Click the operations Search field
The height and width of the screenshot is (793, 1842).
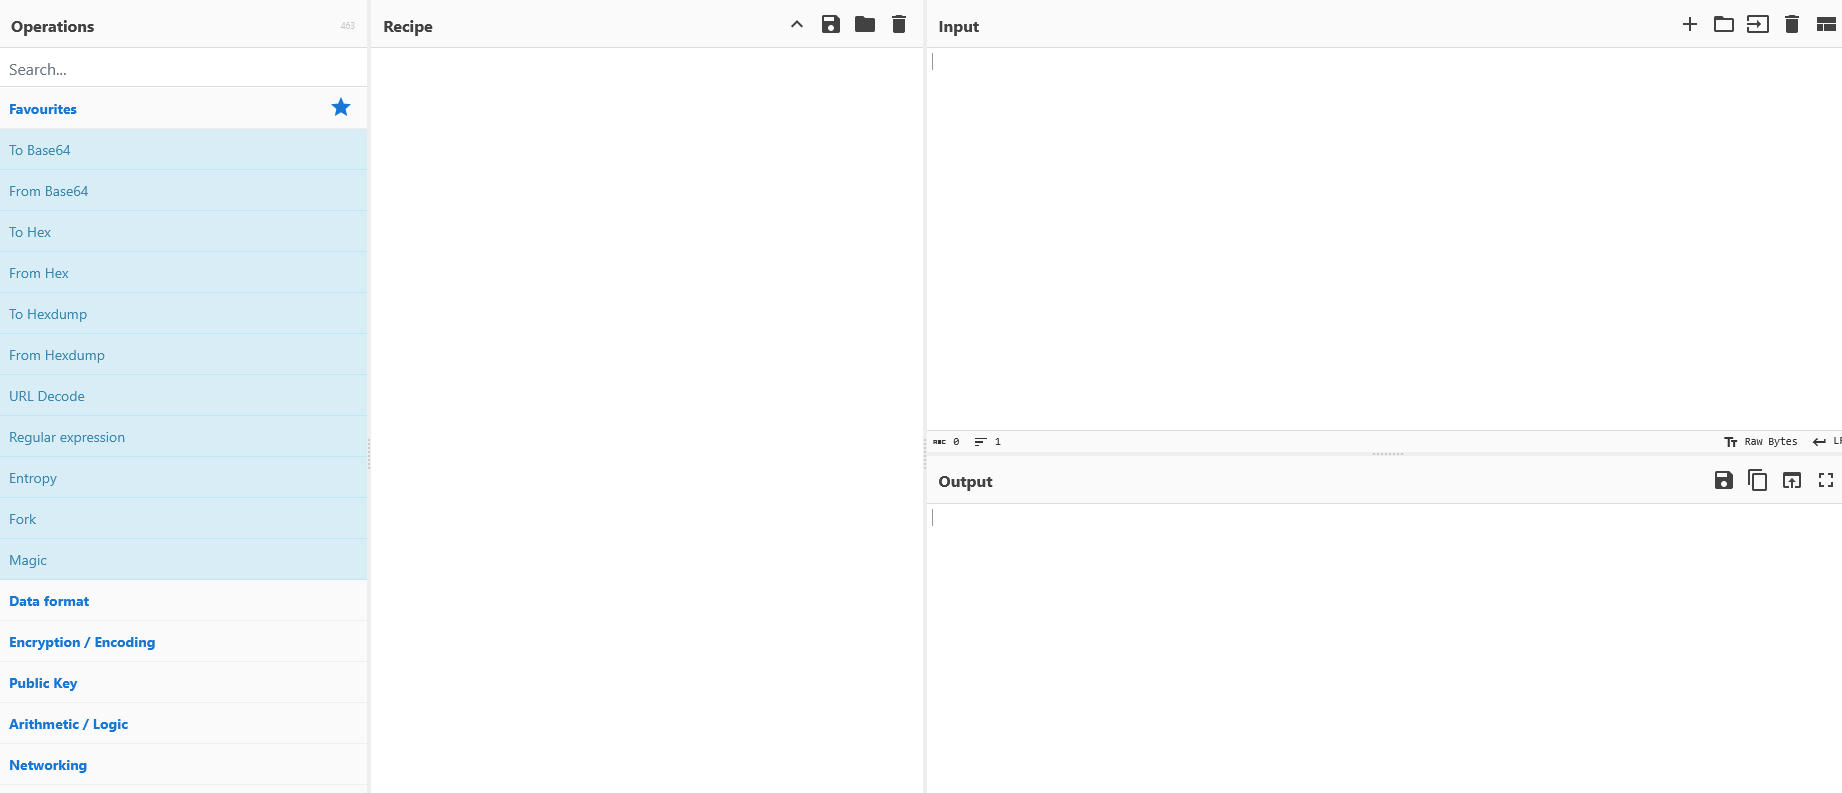183,69
